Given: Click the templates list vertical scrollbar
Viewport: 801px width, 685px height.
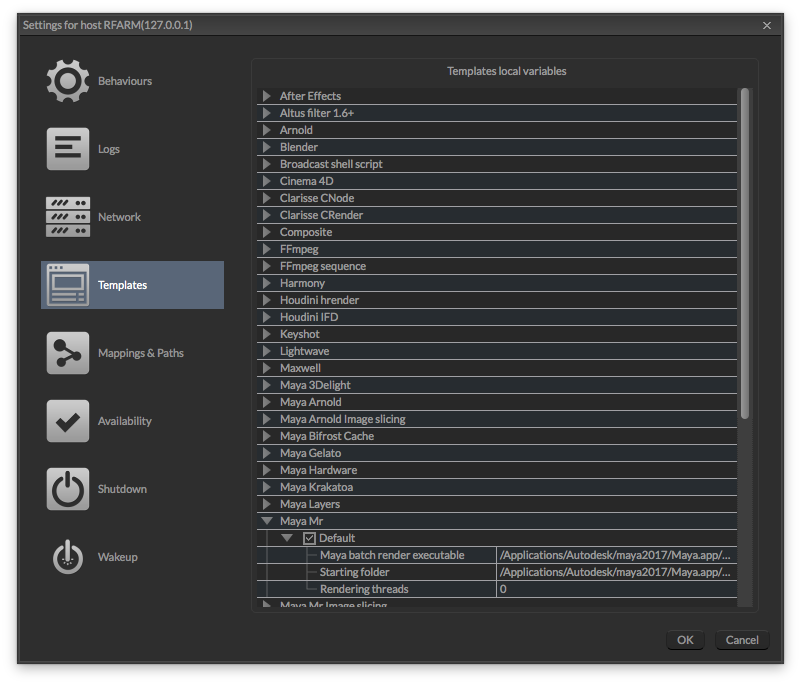Looking at the screenshot, I should (x=745, y=253).
